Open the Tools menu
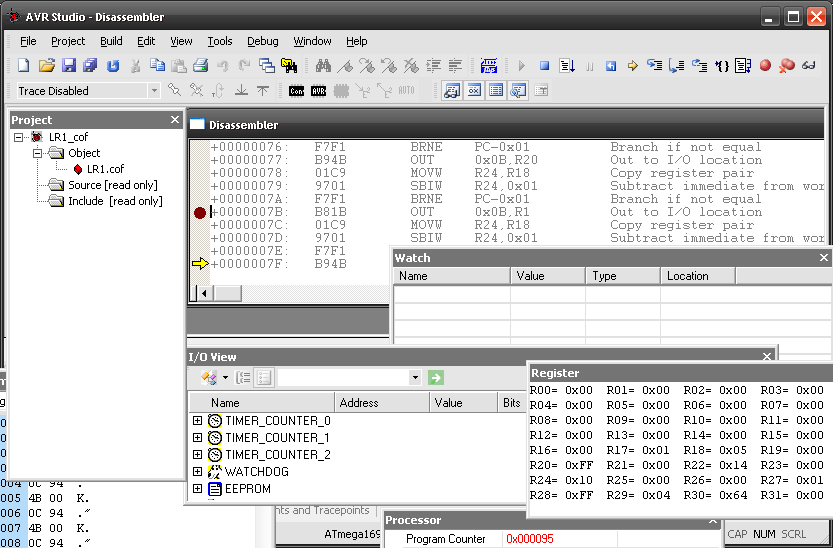The image size is (833, 548). (x=219, y=41)
